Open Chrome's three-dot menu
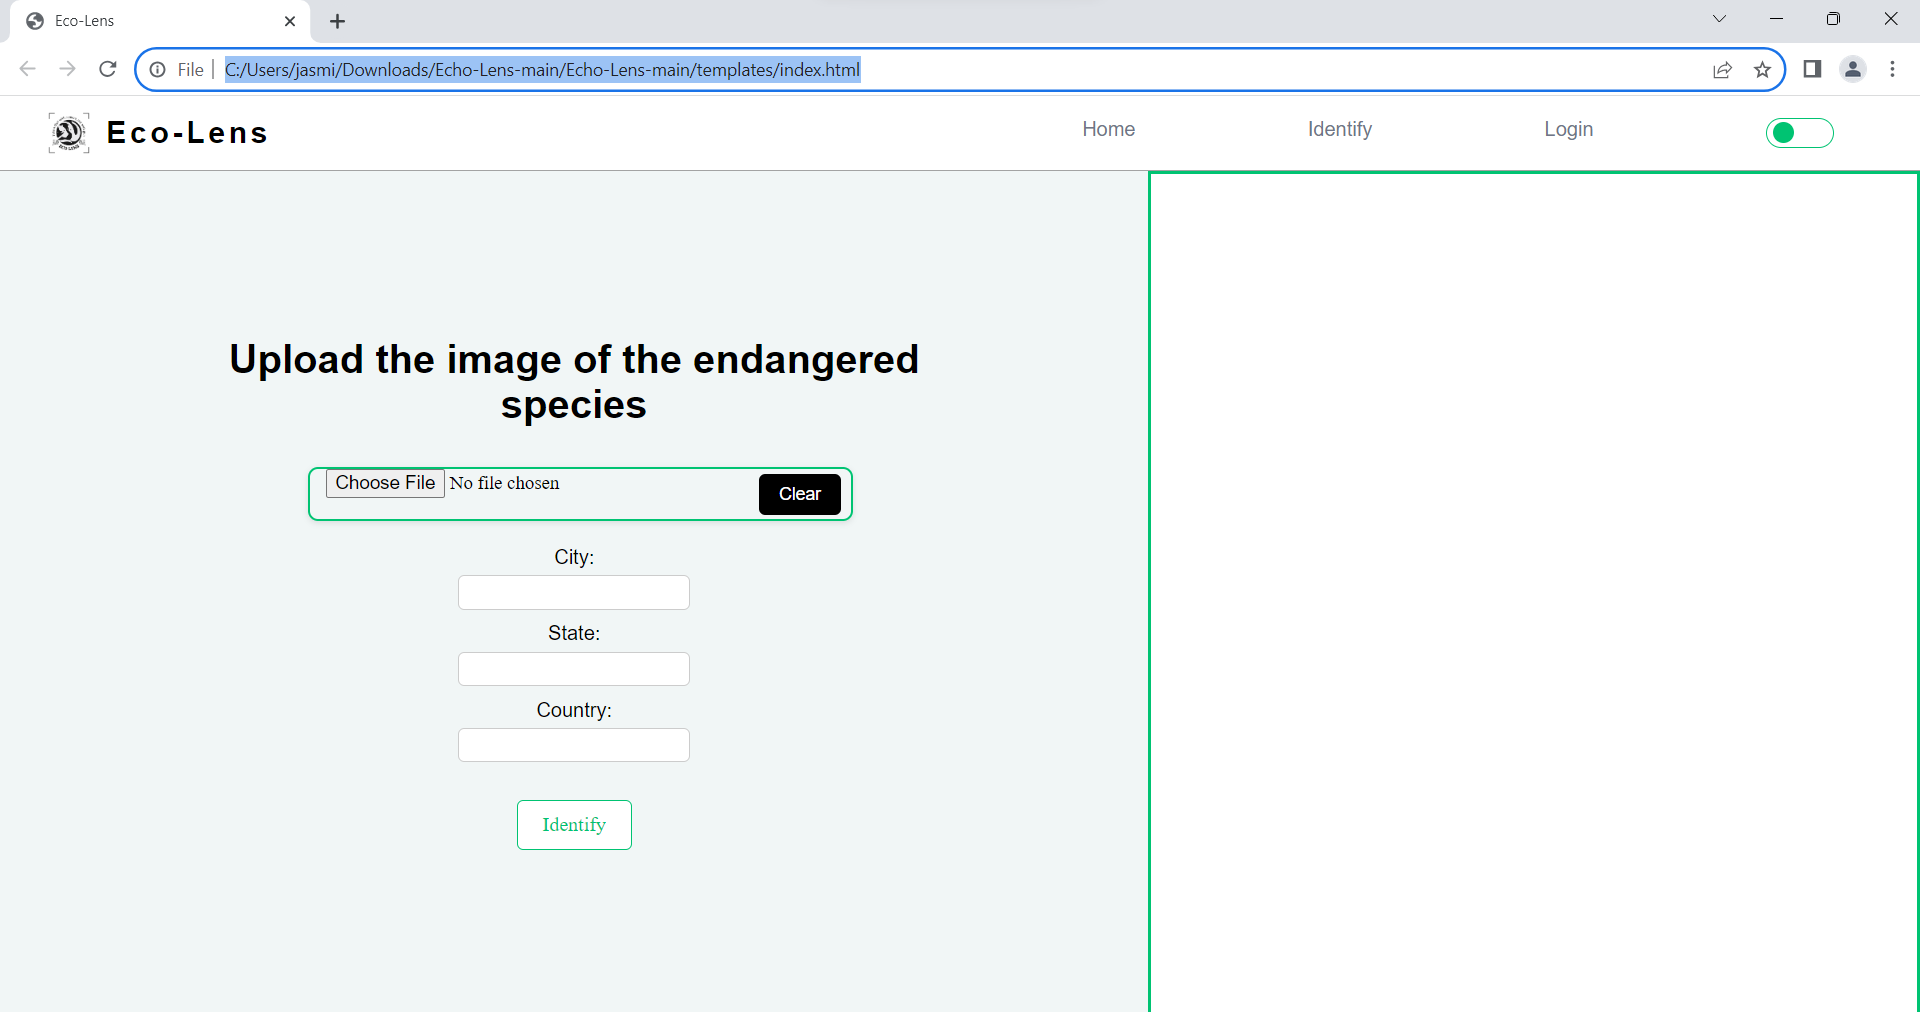The image size is (1920, 1012). click(1892, 69)
